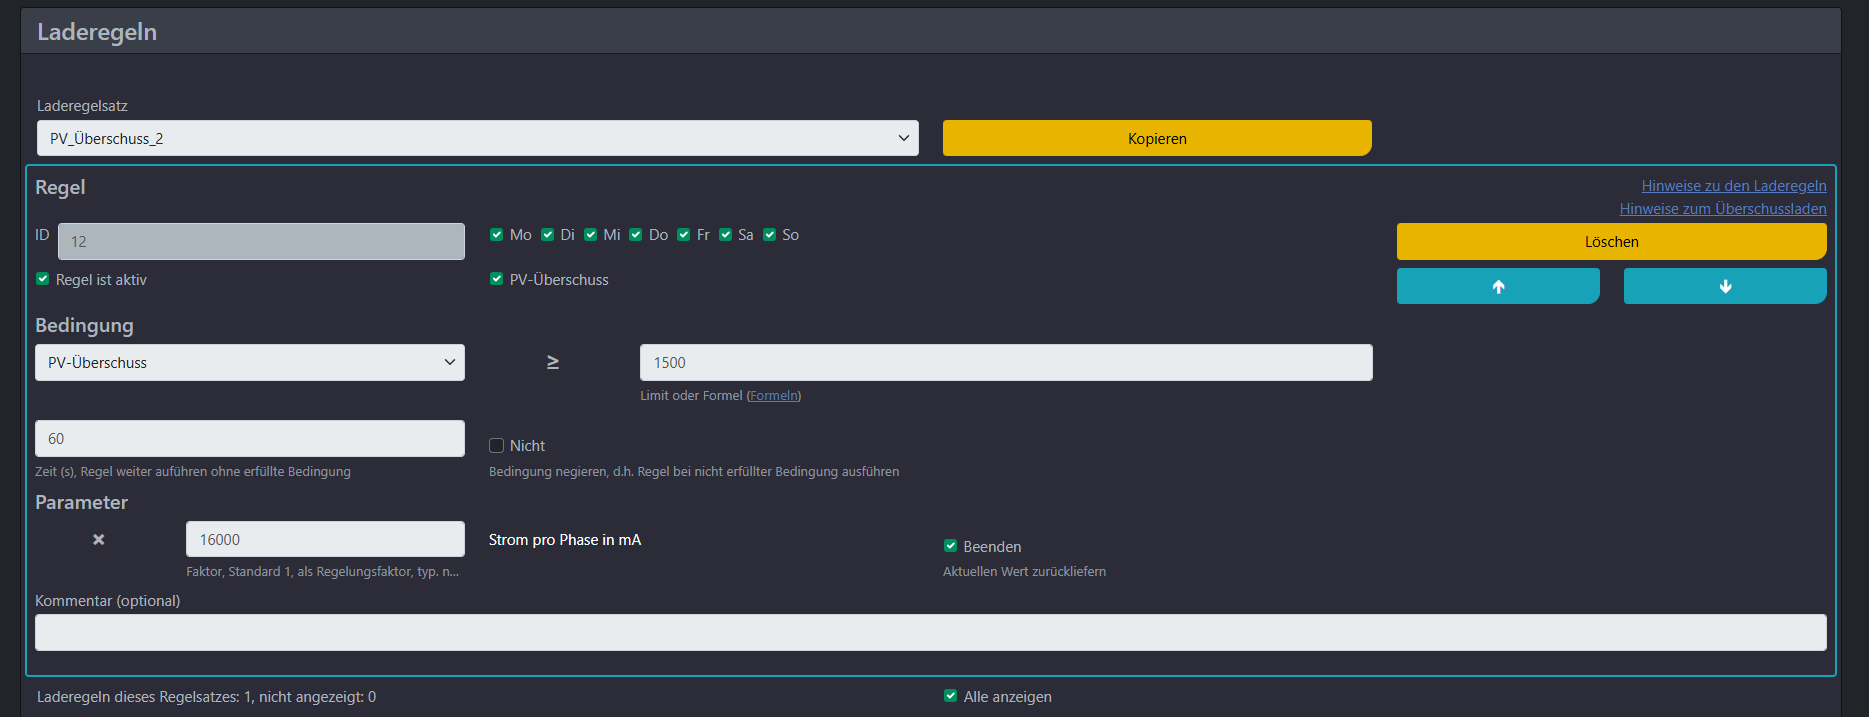Screen dimensions: 1869x717
Task: Uncheck 'Alle anzeigen' option
Action: (950, 696)
